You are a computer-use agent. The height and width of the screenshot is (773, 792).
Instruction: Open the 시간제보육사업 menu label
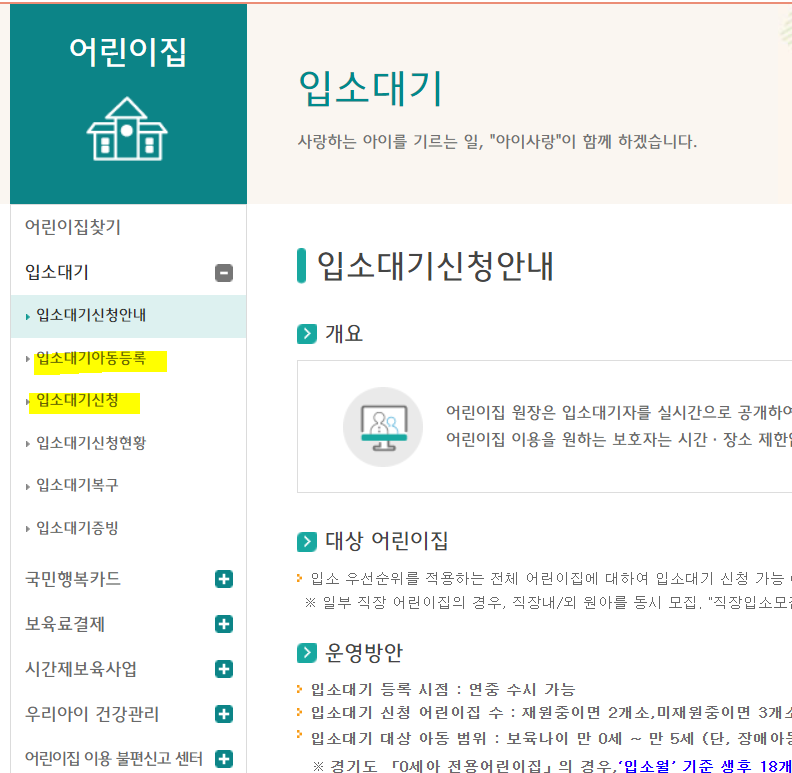(81, 669)
